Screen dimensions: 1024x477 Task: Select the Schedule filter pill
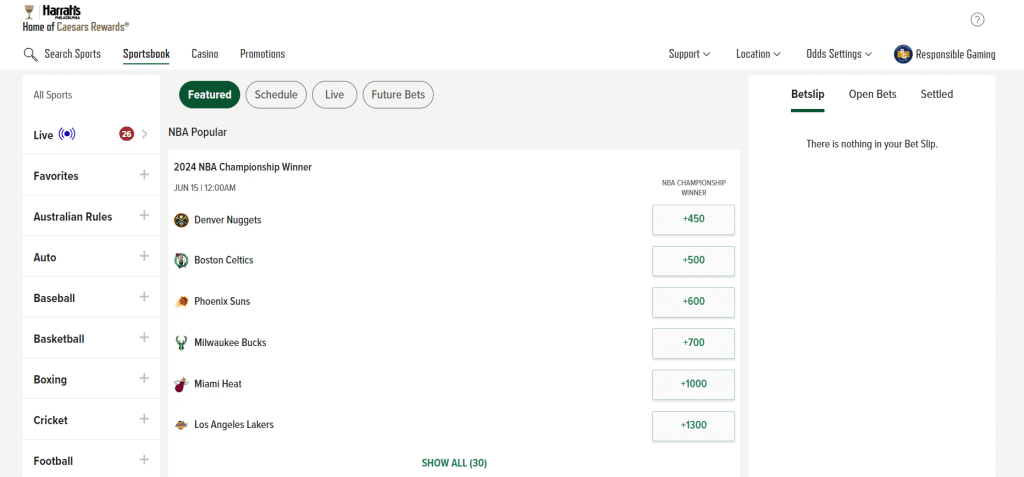tap(276, 95)
